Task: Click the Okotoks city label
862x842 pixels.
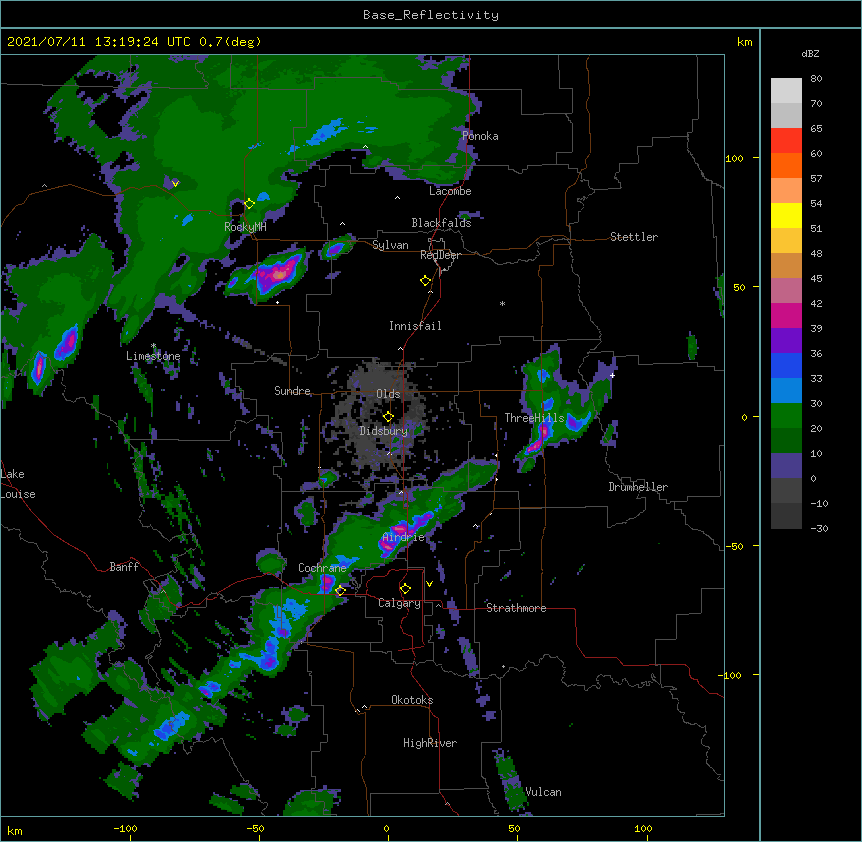Action: point(412,700)
